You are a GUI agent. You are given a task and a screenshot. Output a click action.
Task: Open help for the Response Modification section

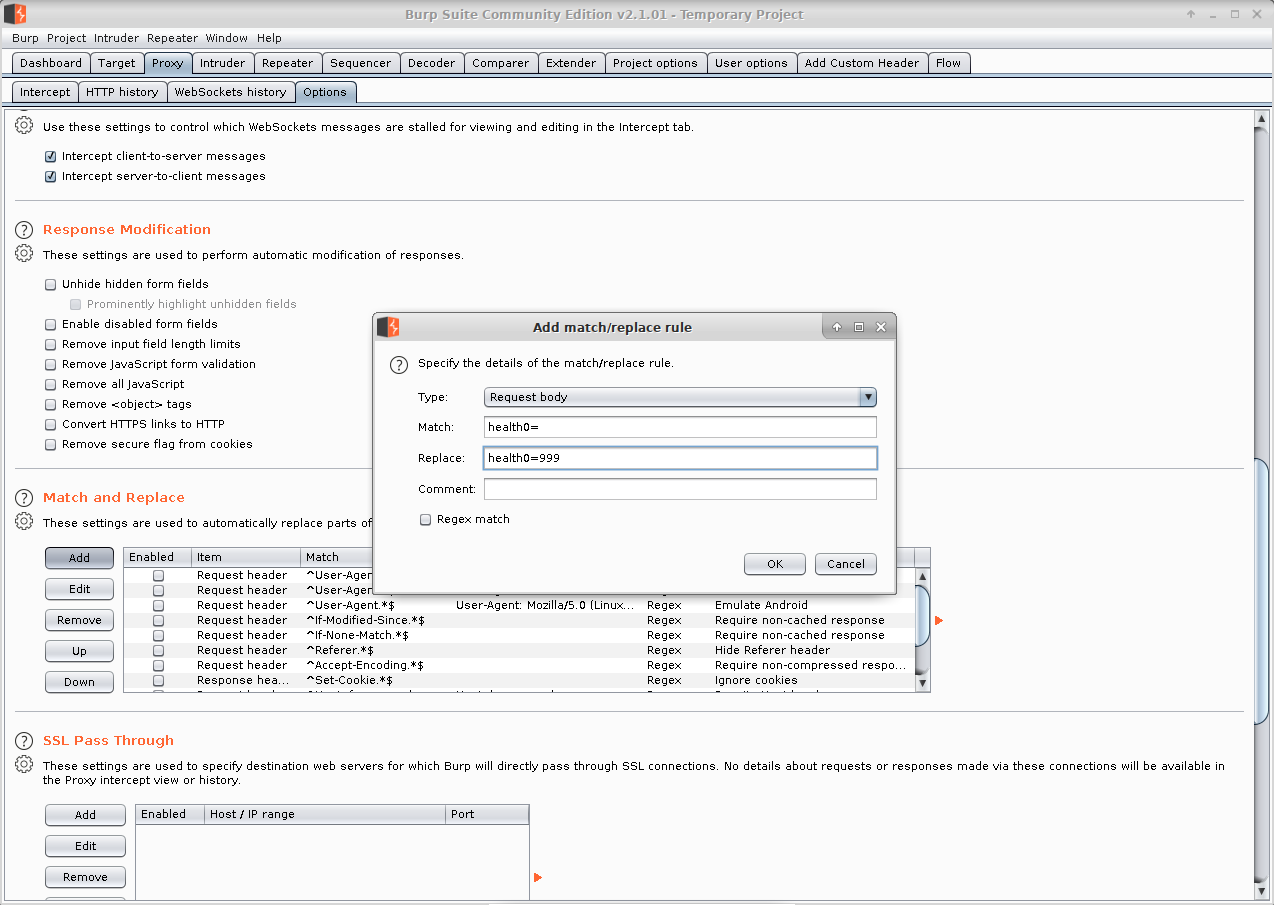tap(24, 230)
